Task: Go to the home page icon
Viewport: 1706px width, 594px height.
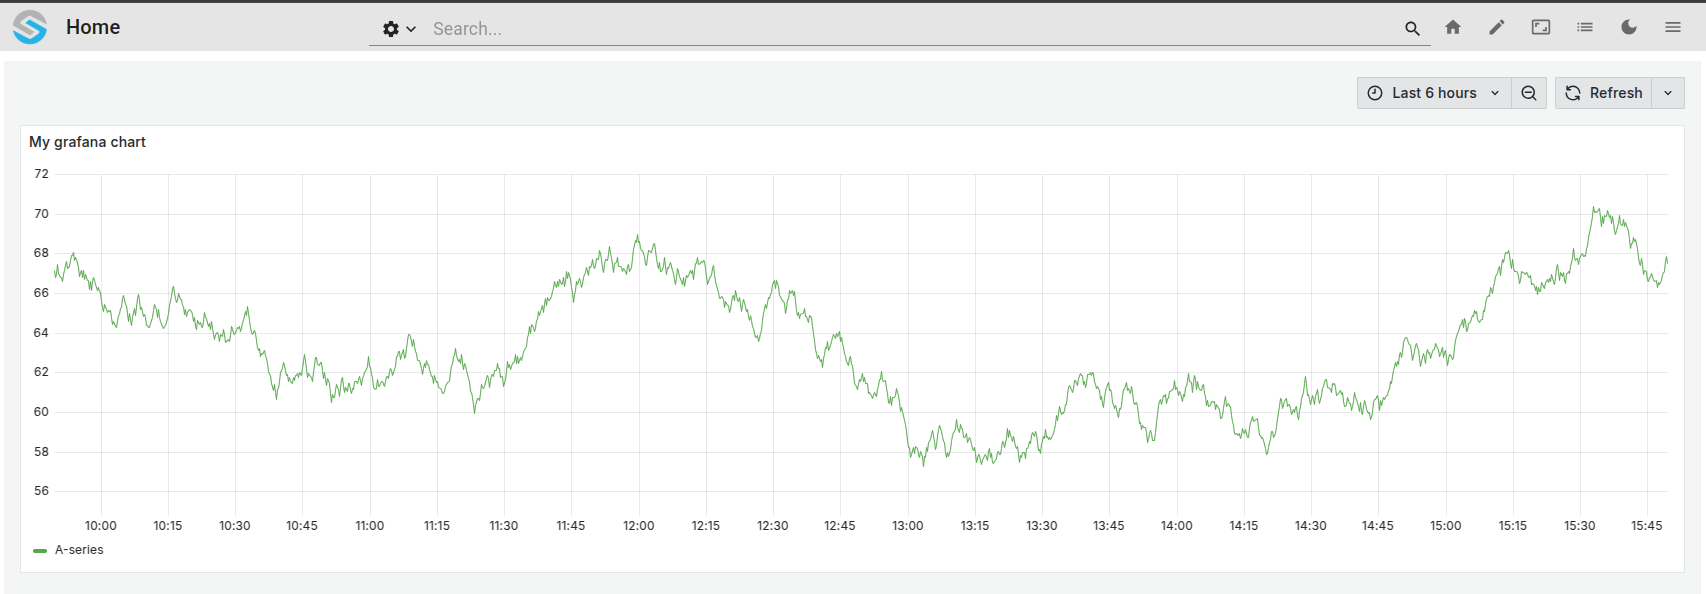Action: (x=1453, y=27)
